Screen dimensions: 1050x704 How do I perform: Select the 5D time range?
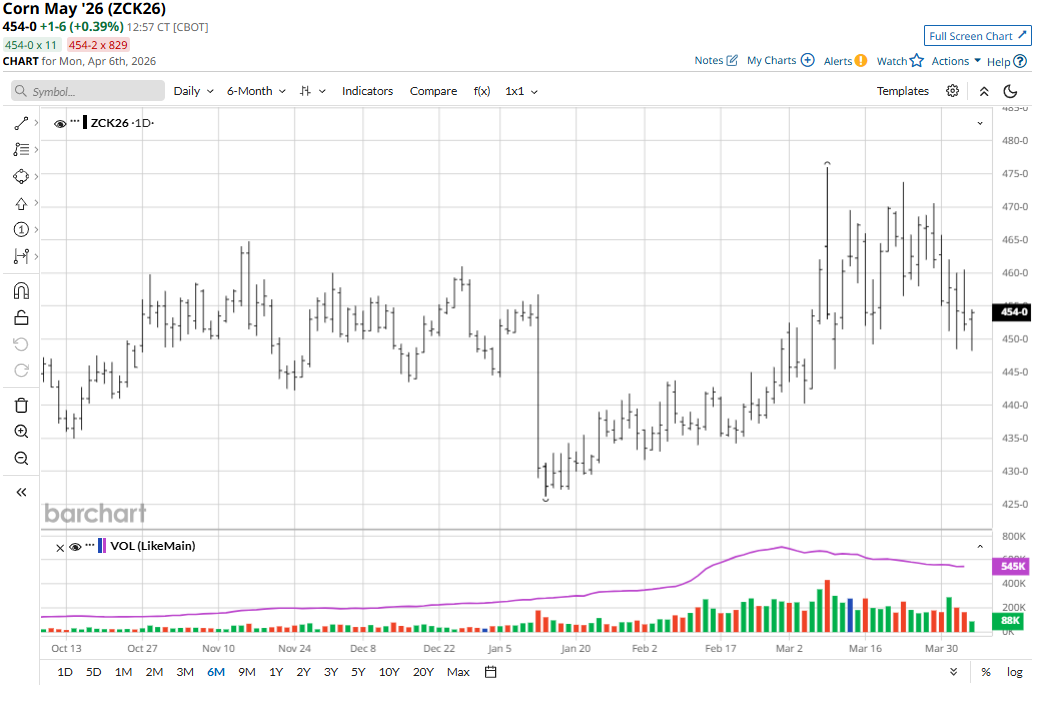(x=94, y=672)
